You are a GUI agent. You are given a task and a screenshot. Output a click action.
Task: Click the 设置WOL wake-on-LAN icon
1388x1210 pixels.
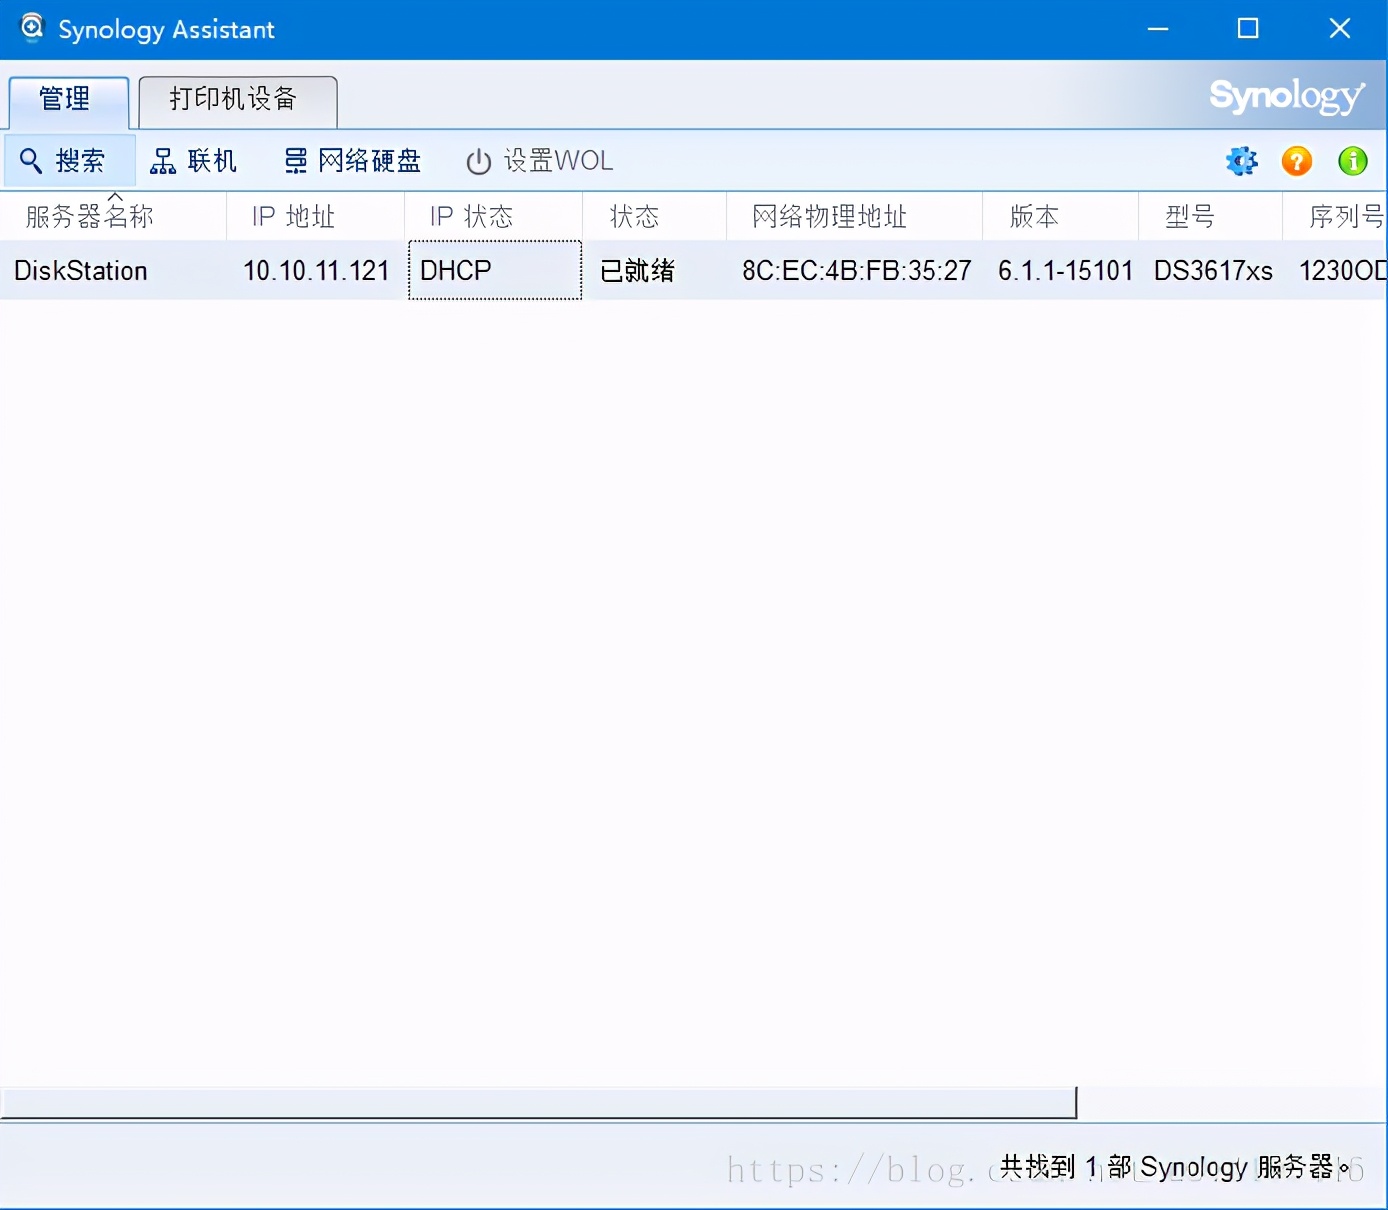pyautogui.click(x=538, y=160)
